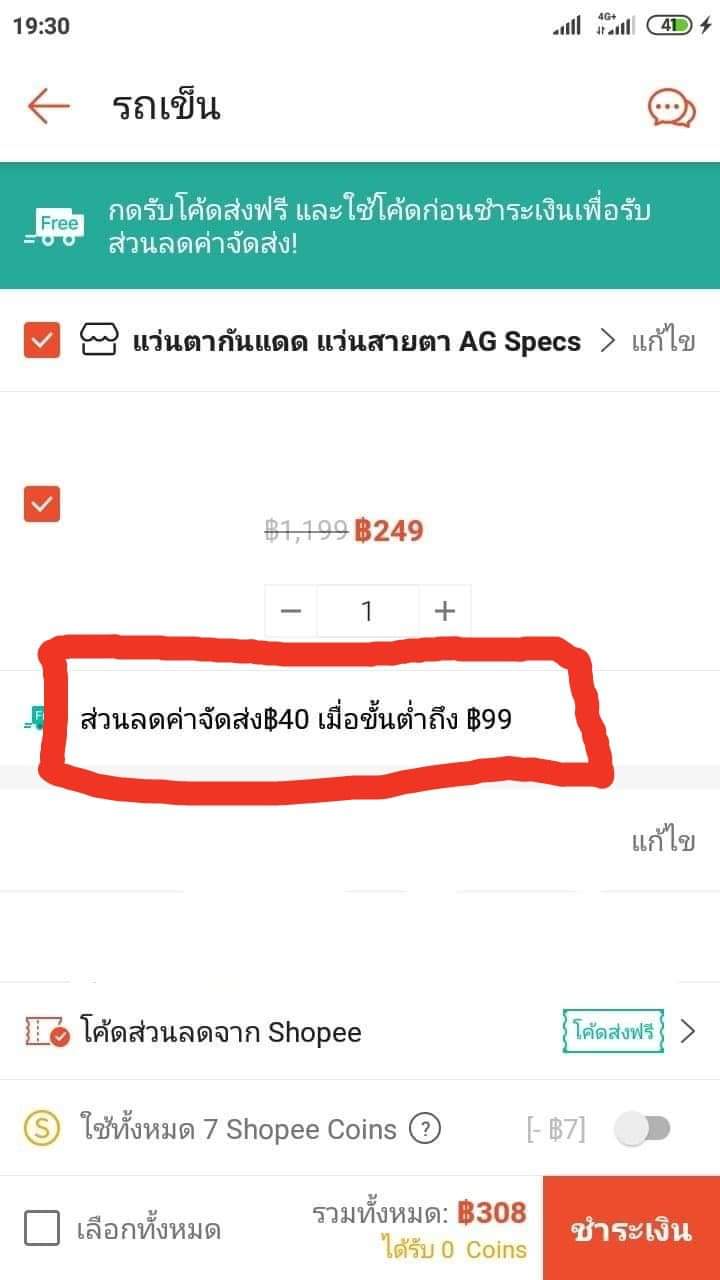This screenshot has height=1280, width=720.
Task: Increase quantity with the plus button
Action: coord(445,611)
